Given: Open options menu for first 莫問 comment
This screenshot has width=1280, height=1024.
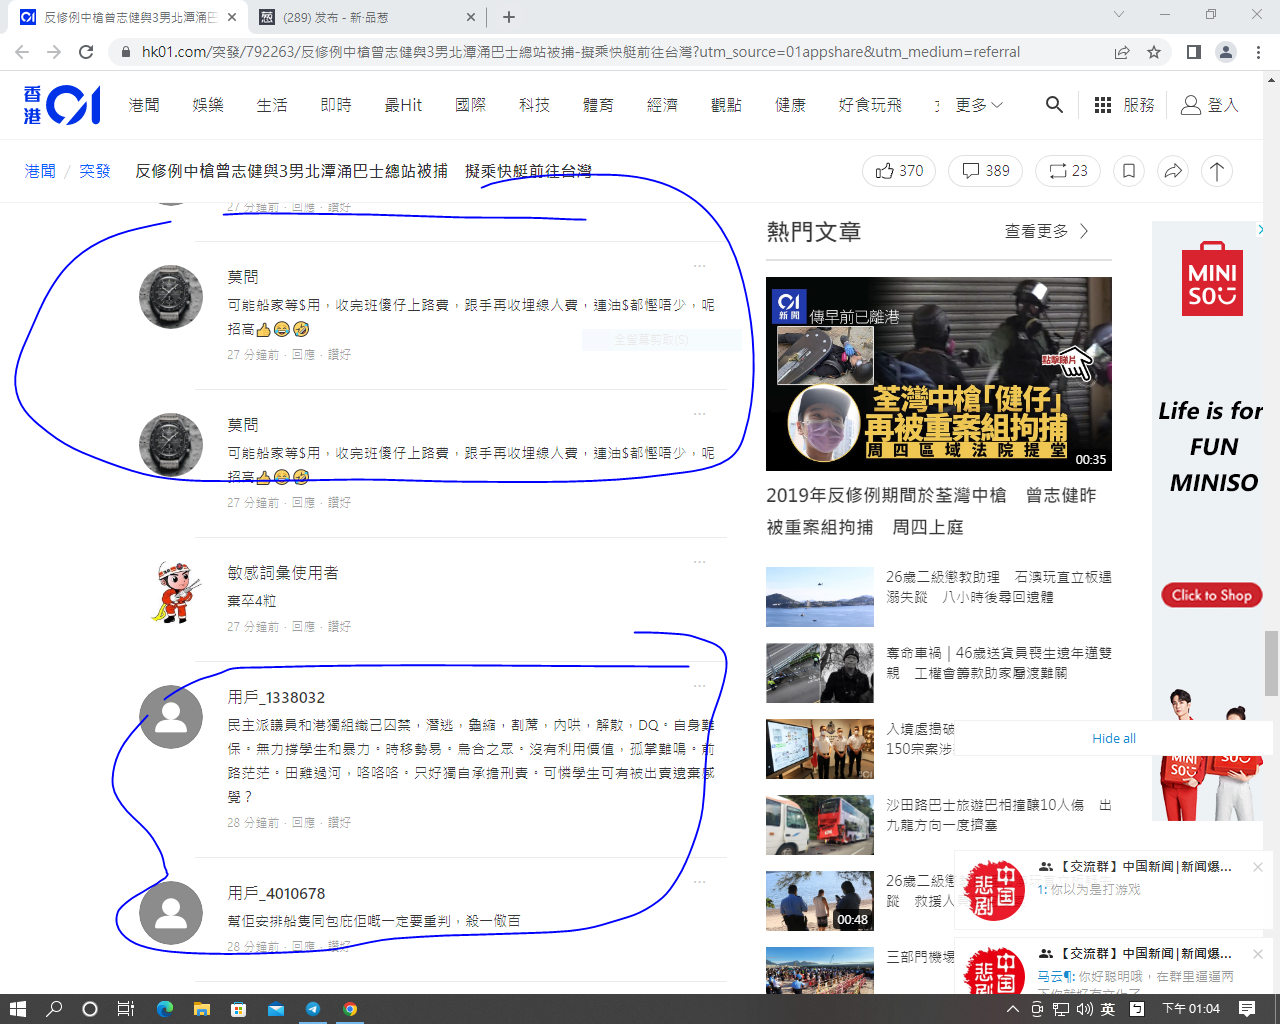Looking at the screenshot, I should tap(699, 266).
